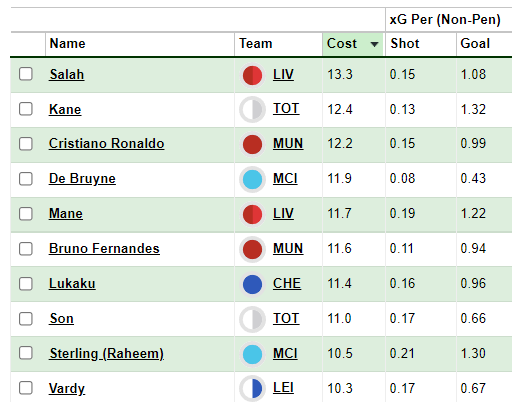Toggle the Cost column sort arrow
This screenshot has width=512, height=402.
[x=374, y=44]
